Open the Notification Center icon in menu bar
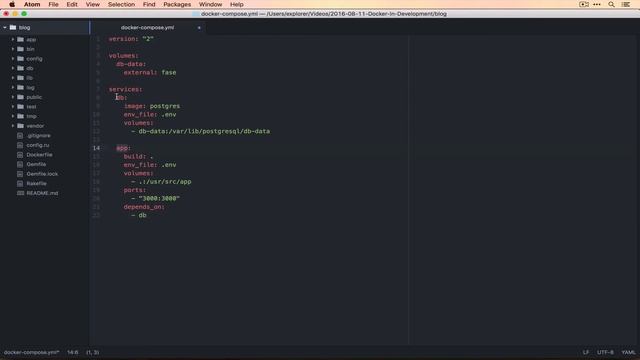 pos(626,4)
